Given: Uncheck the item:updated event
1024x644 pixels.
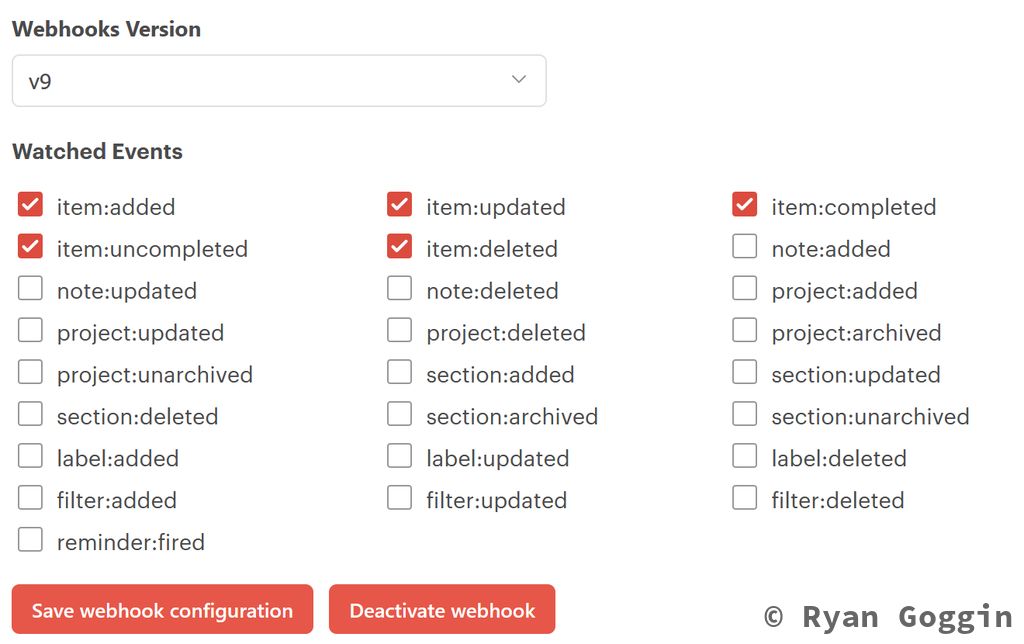Looking at the screenshot, I should click(x=400, y=205).
